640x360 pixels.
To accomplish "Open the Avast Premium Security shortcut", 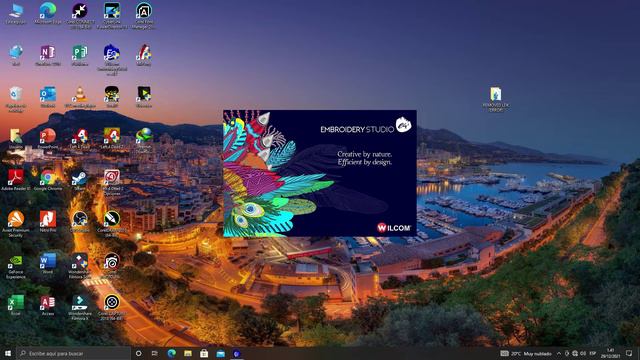I will coord(16,224).
